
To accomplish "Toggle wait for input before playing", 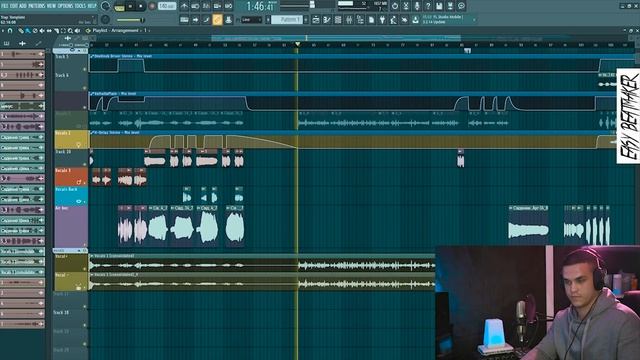I will 195,6.
